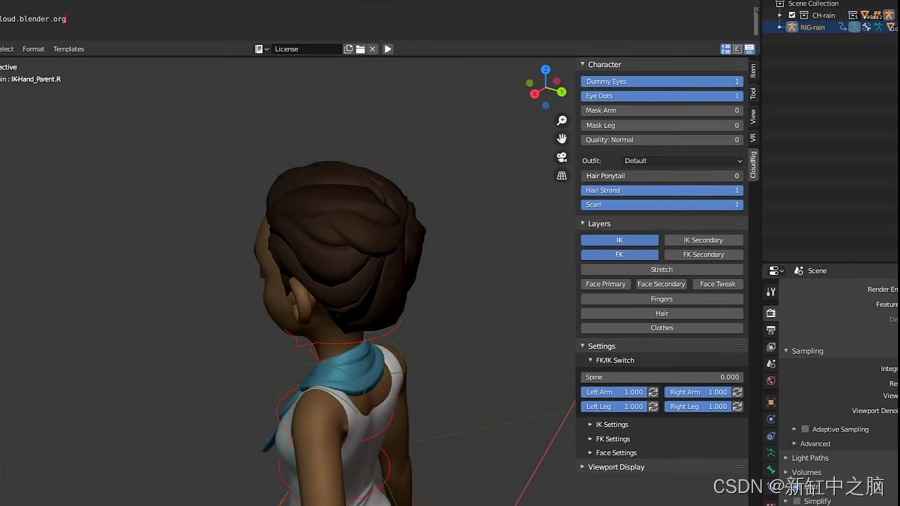Viewport: 900px width, 506px height.
Task: Toggle the Mask Arm property
Action: [662, 110]
